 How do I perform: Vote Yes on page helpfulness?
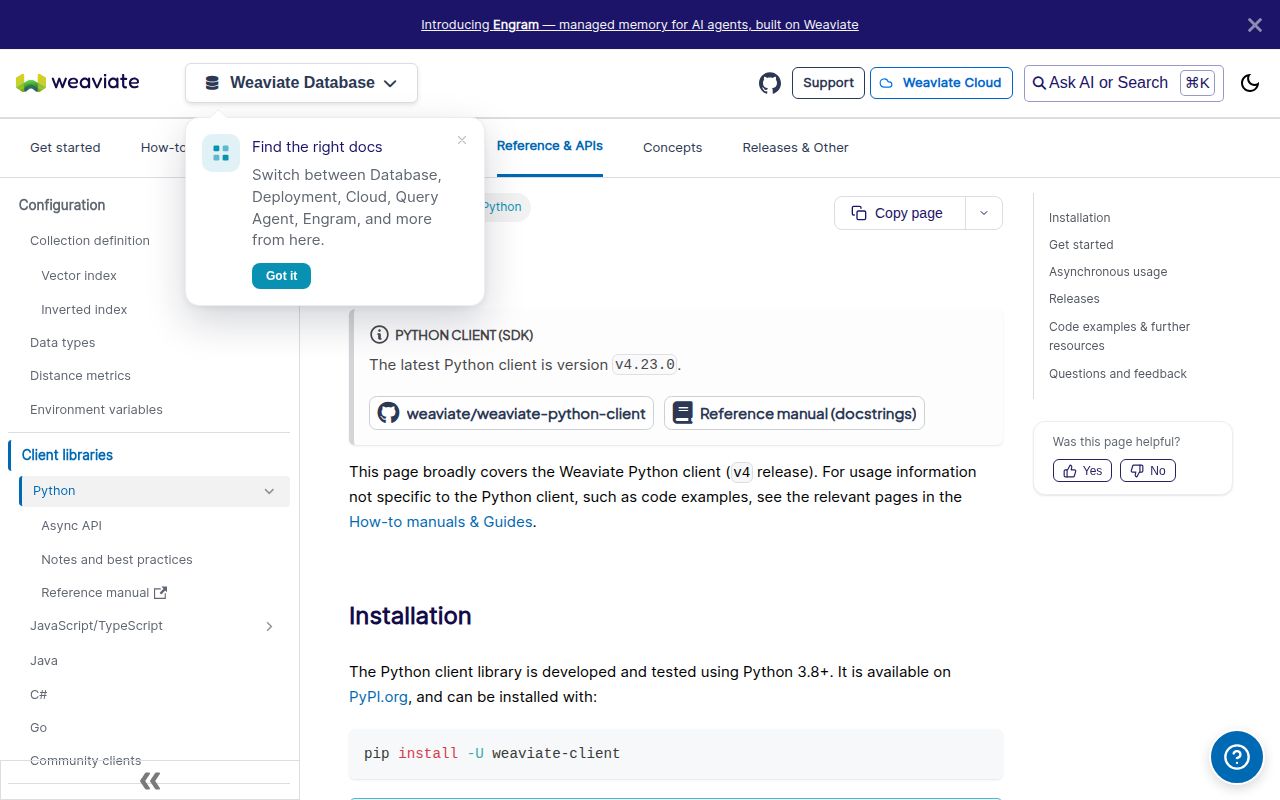[x=1082, y=471]
